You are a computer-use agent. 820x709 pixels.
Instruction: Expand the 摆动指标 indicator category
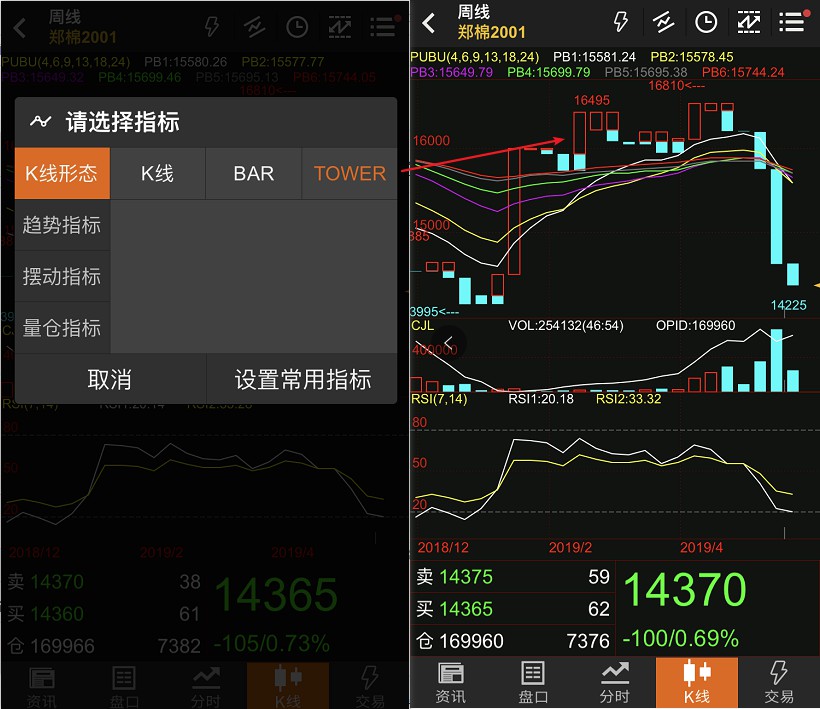tap(62, 277)
